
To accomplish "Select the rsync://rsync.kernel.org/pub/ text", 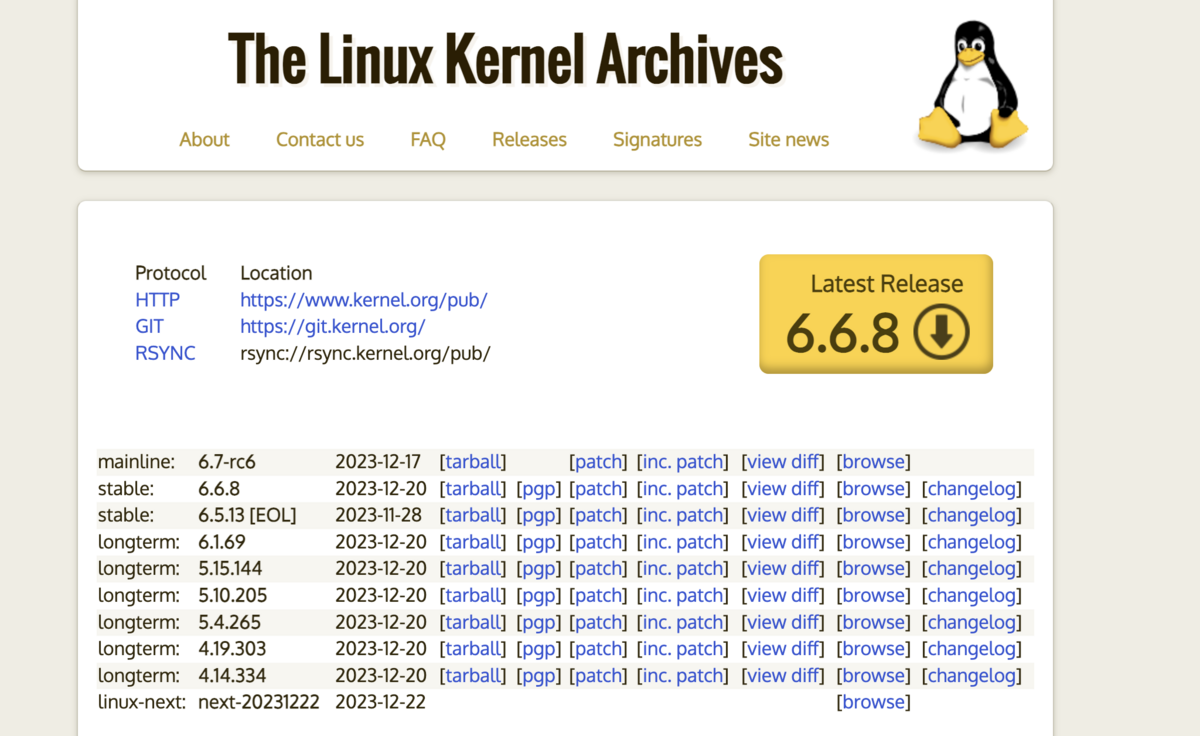I will click(365, 353).
